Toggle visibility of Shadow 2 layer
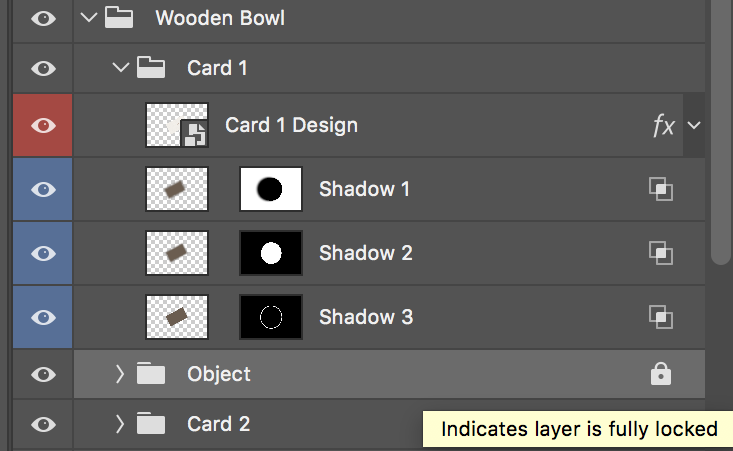The height and width of the screenshot is (451, 733). 43,253
